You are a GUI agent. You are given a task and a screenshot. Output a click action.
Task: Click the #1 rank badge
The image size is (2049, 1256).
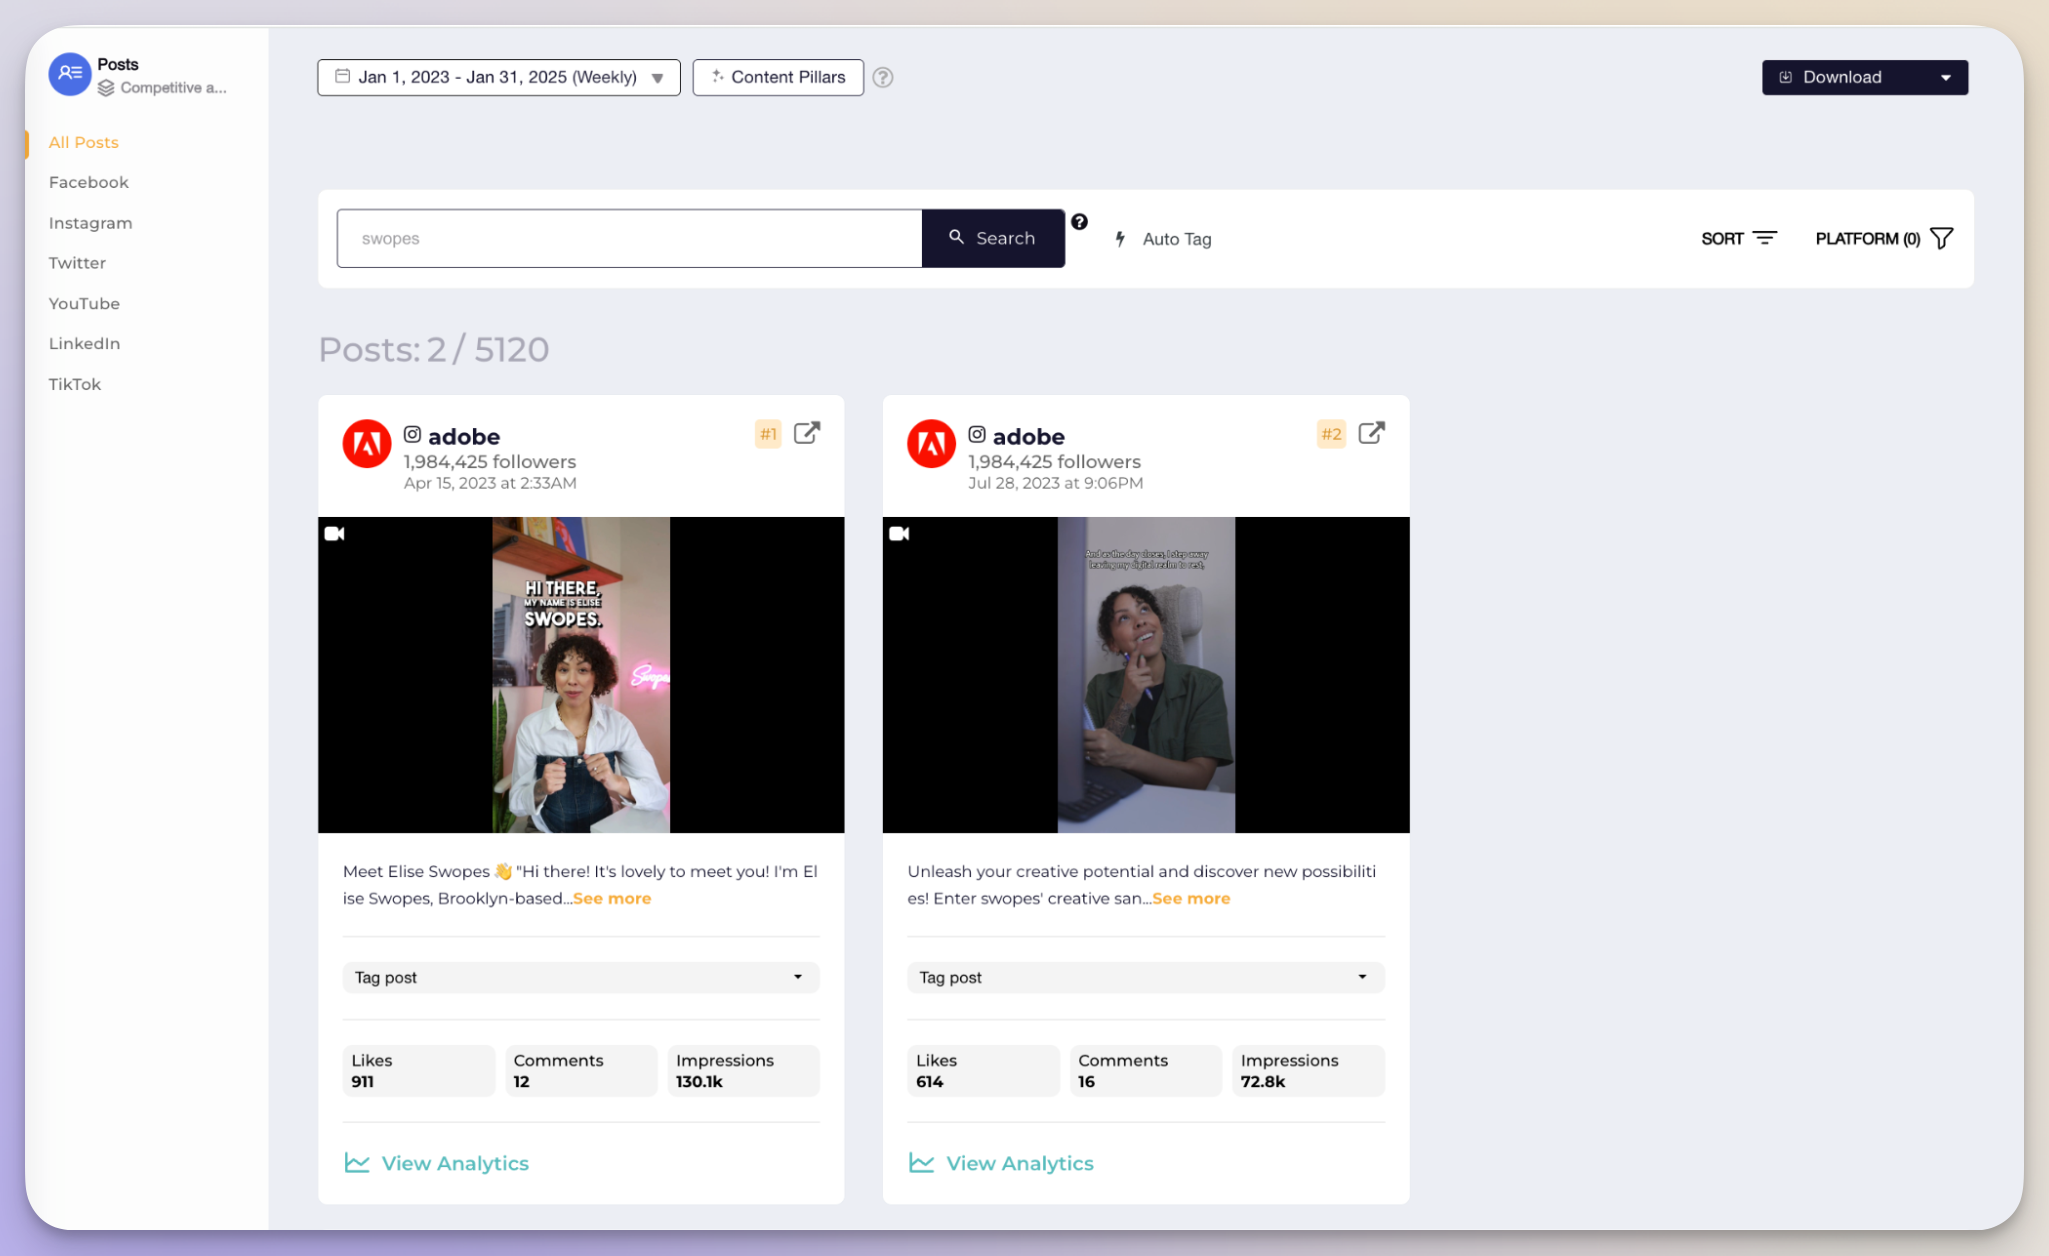pyautogui.click(x=768, y=434)
